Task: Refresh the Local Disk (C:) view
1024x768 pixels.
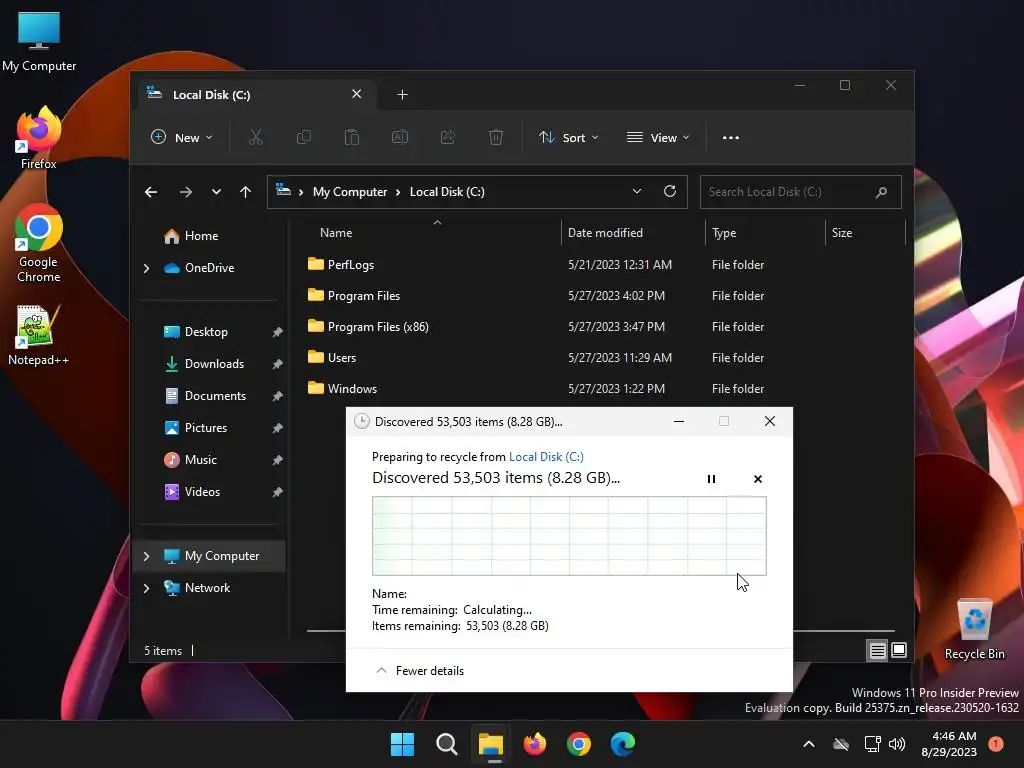Action: [669, 191]
